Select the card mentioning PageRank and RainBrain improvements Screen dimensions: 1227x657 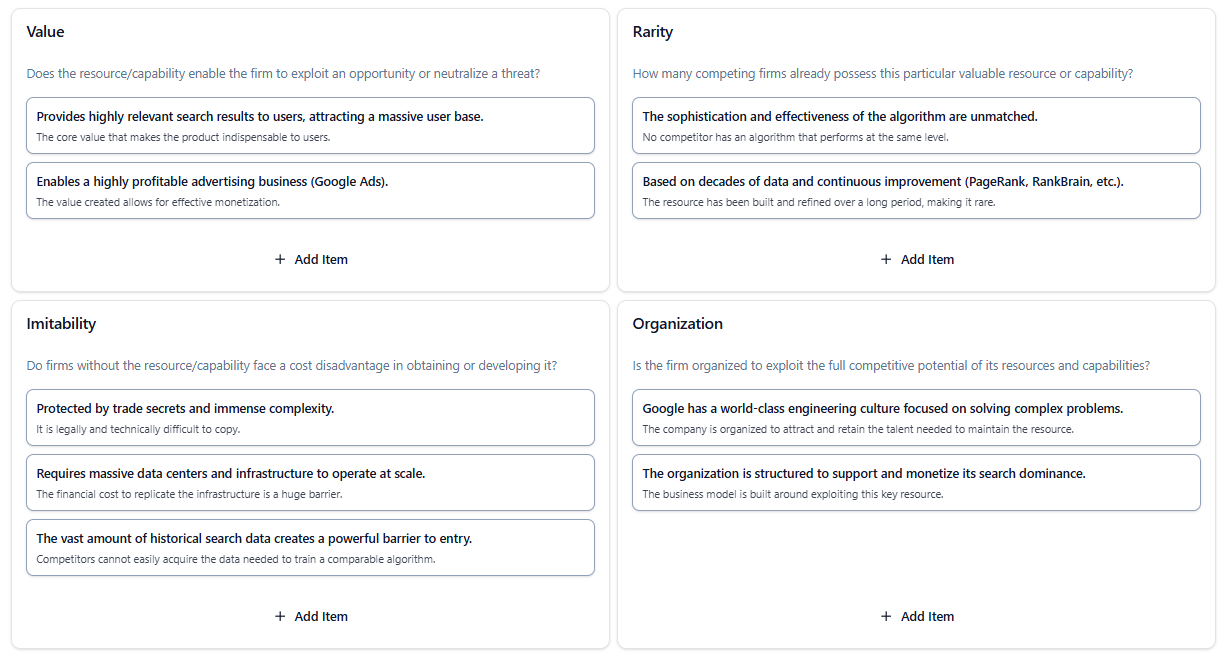[x=916, y=190]
